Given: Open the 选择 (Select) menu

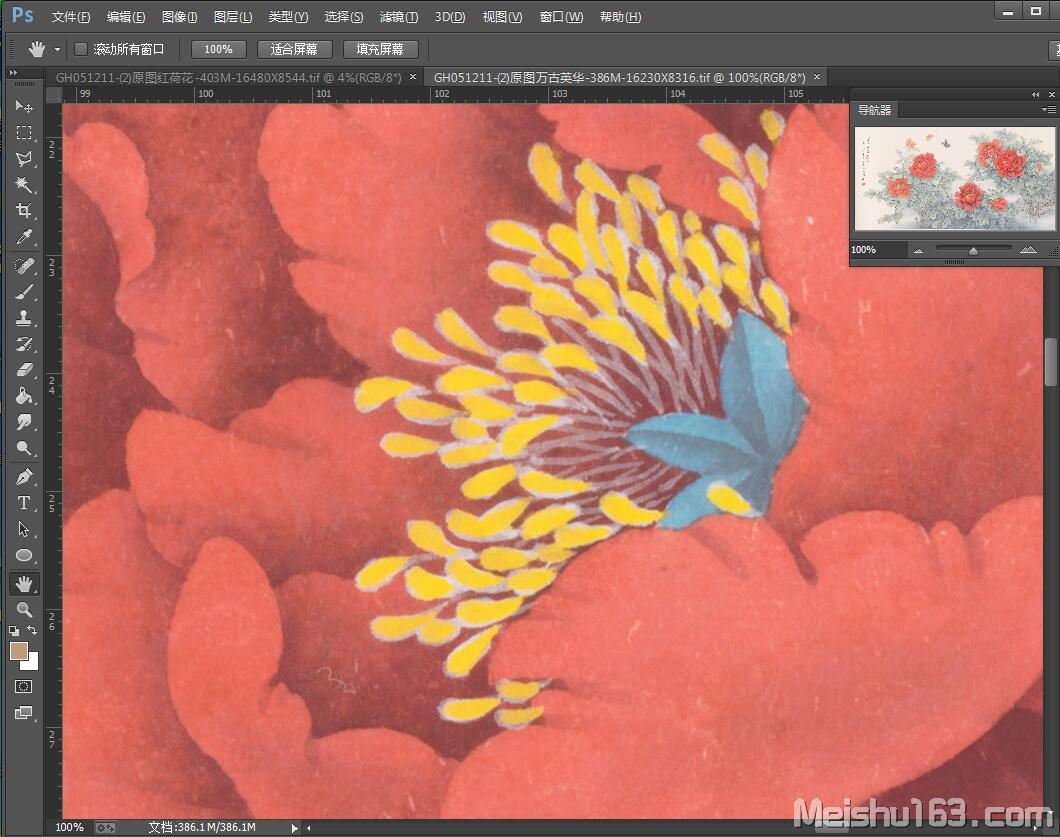Looking at the screenshot, I should tap(343, 17).
